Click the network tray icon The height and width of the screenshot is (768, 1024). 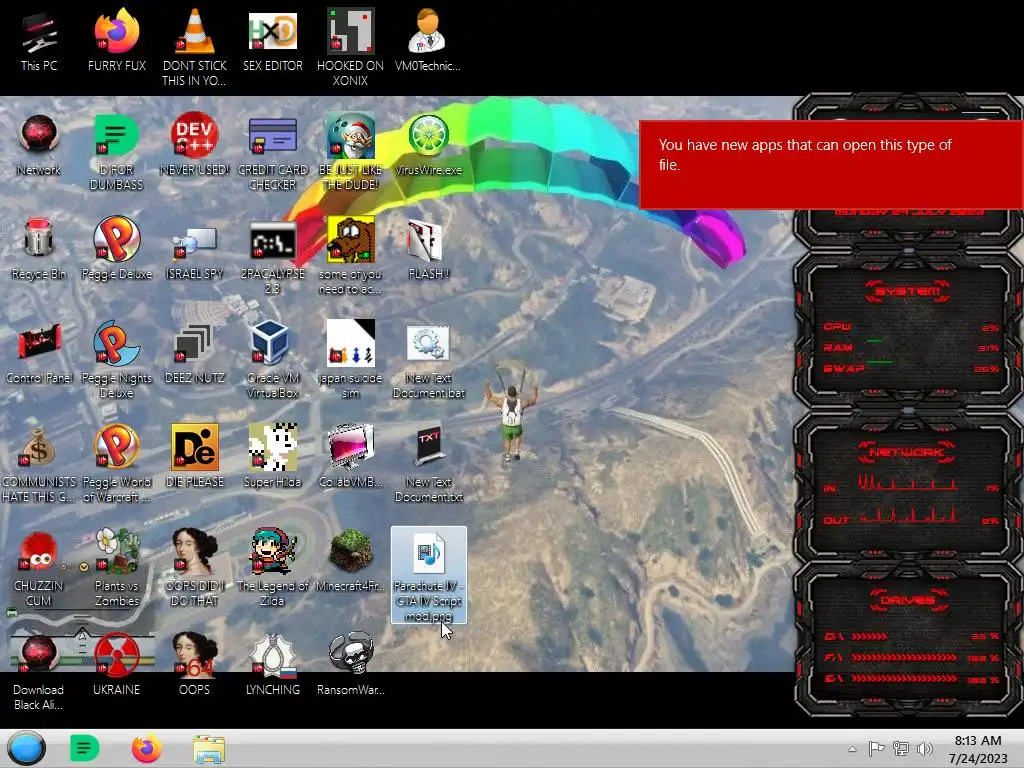(901, 749)
